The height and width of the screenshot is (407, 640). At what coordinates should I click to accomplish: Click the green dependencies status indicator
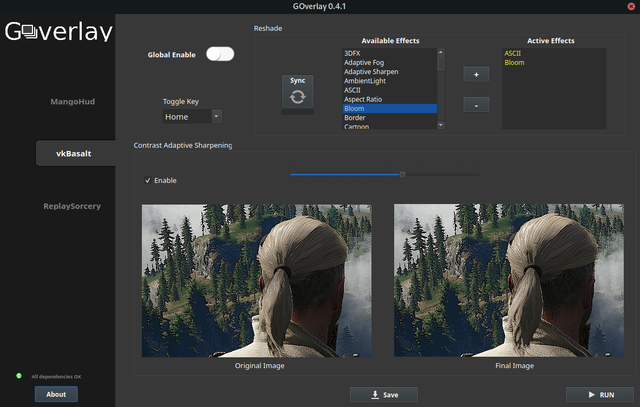coord(19,376)
